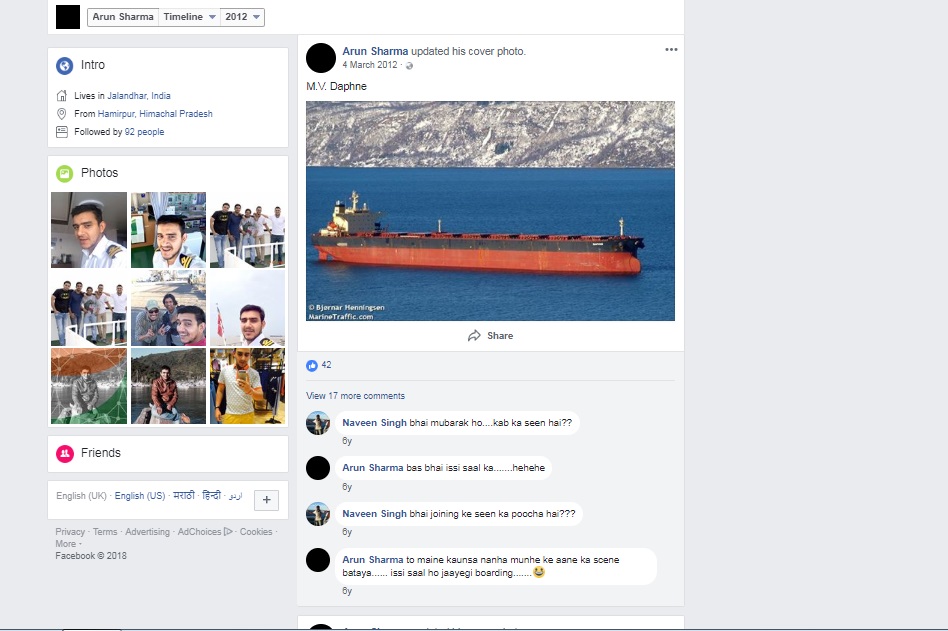This screenshot has height=631, width=948.
Task: Click the Share arrow icon
Action: point(475,335)
